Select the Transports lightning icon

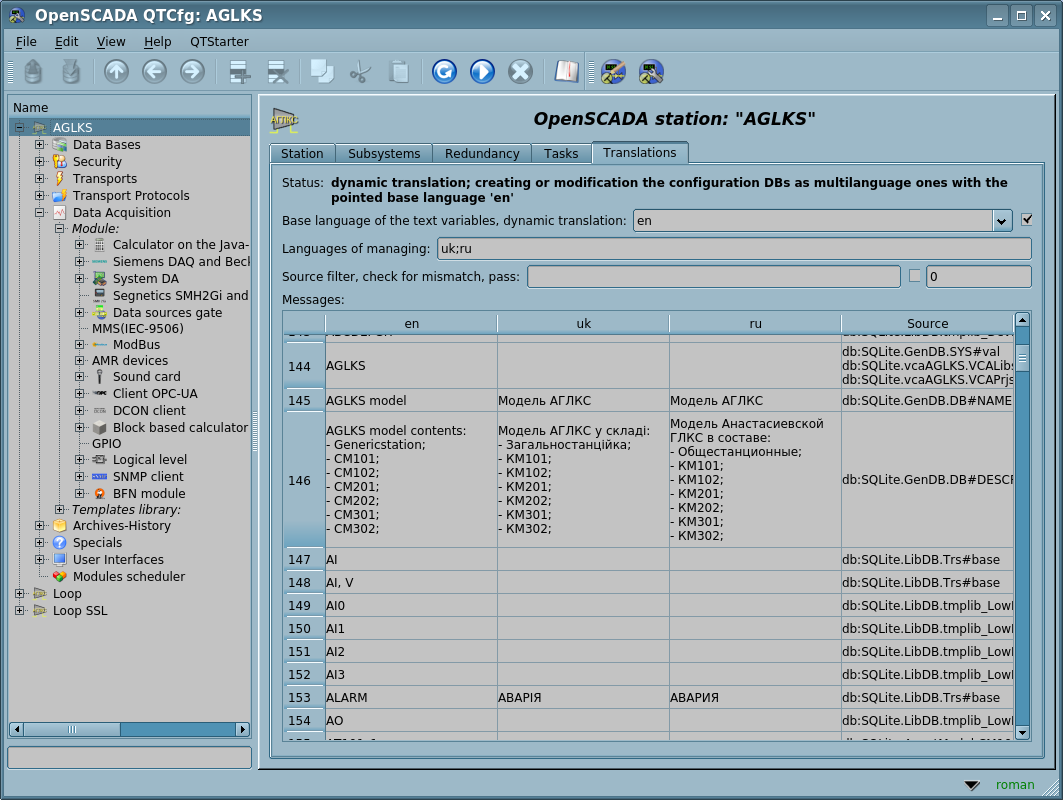(x=60, y=178)
